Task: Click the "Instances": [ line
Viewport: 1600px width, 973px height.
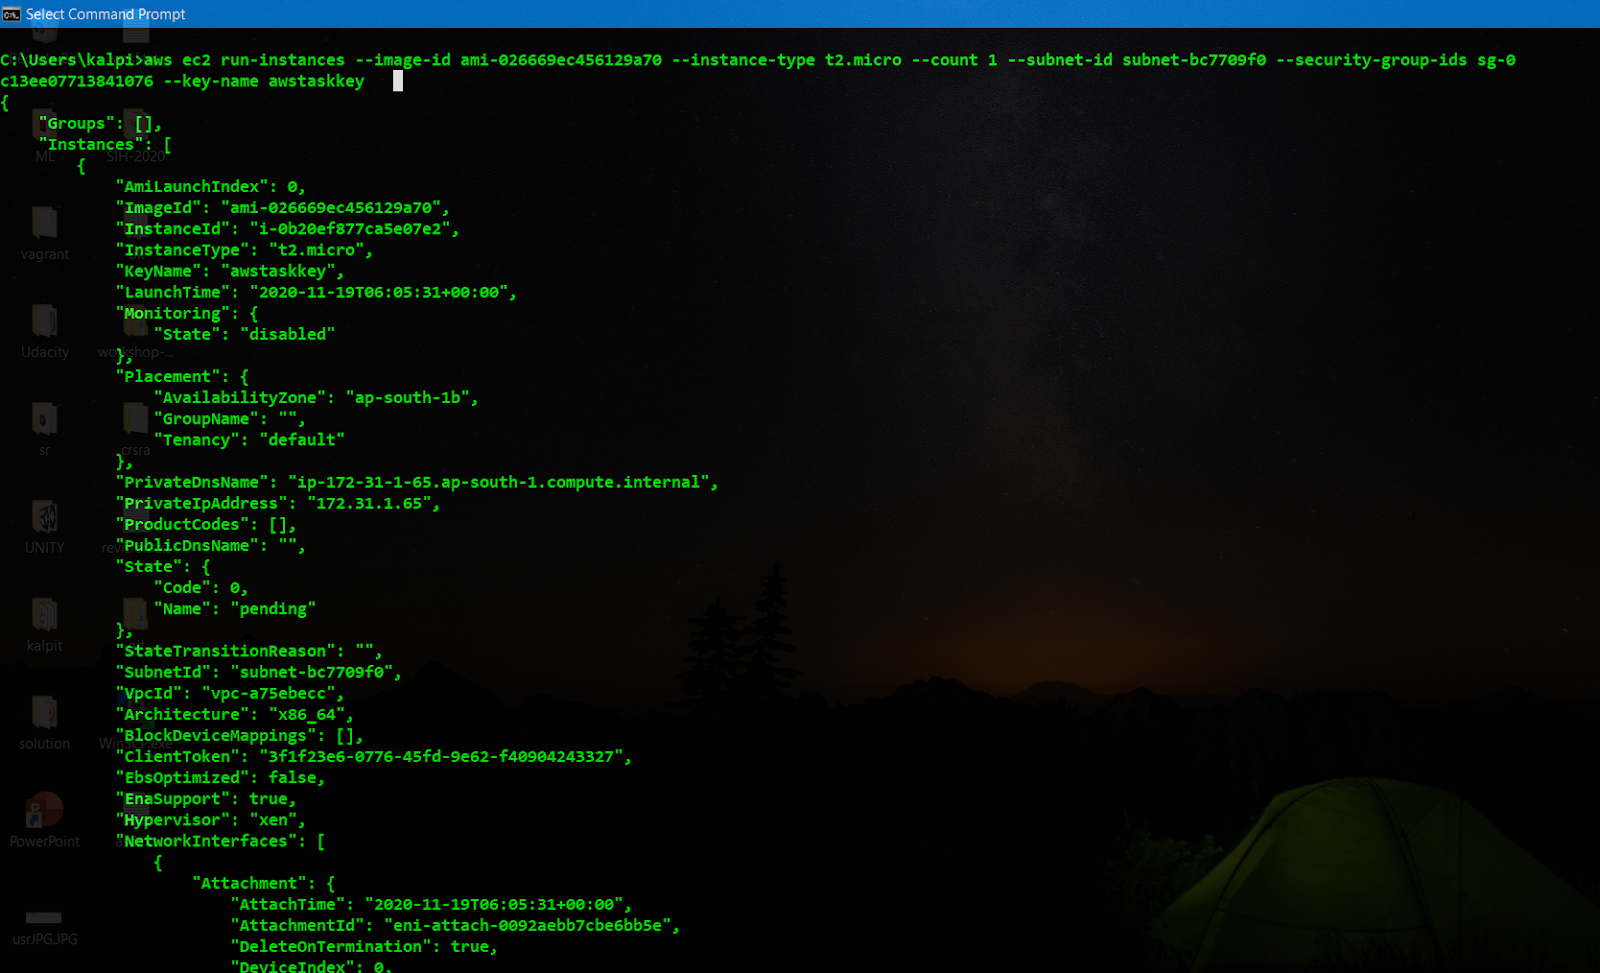Action: pos(105,144)
